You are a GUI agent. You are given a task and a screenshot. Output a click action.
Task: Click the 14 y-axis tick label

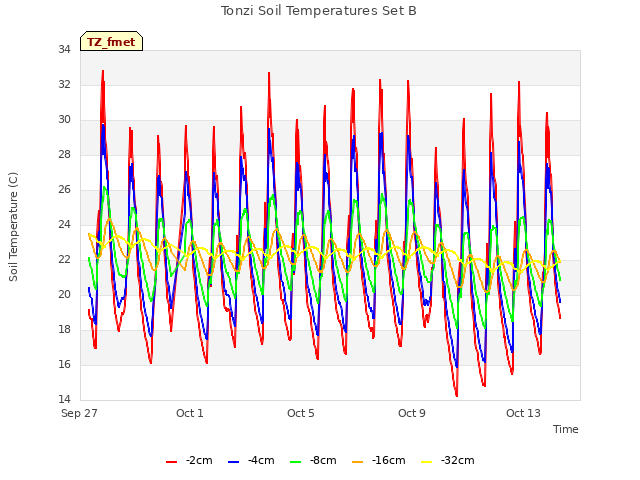pyautogui.click(x=64, y=399)
